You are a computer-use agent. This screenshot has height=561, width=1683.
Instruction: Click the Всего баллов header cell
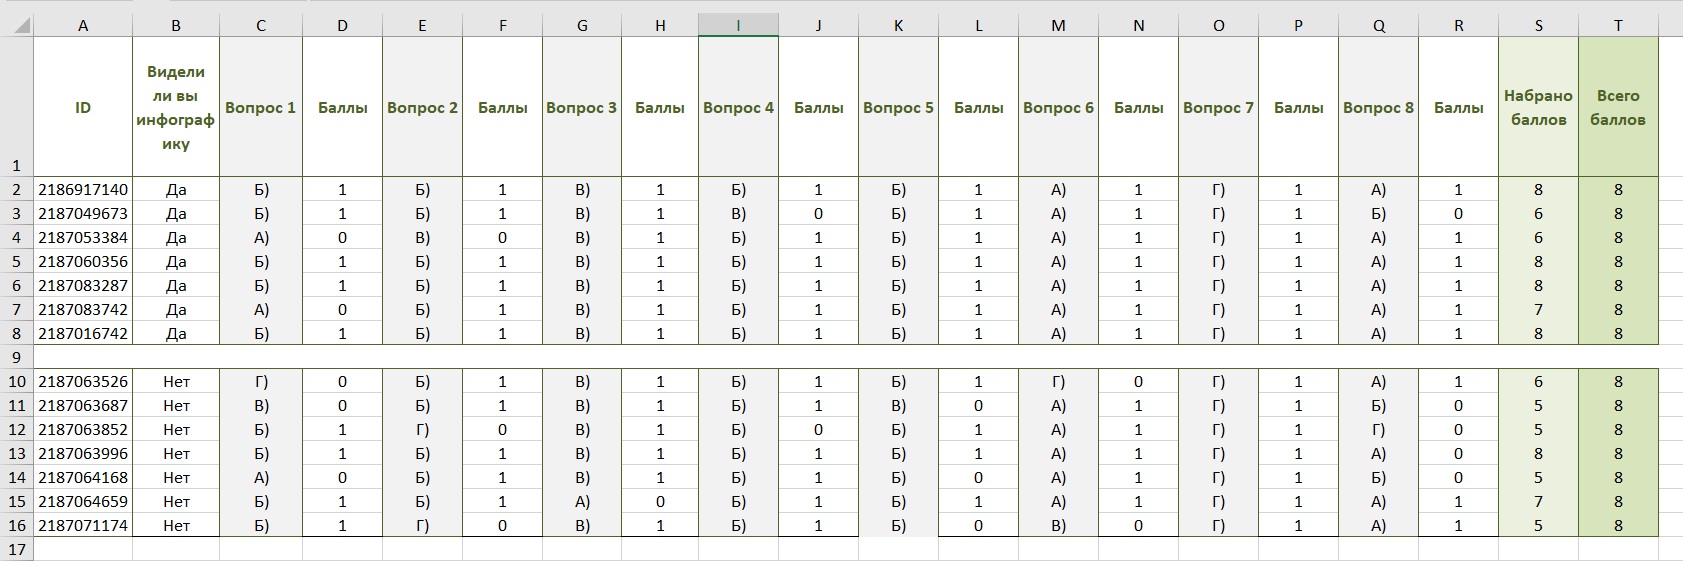[1618, 107]
